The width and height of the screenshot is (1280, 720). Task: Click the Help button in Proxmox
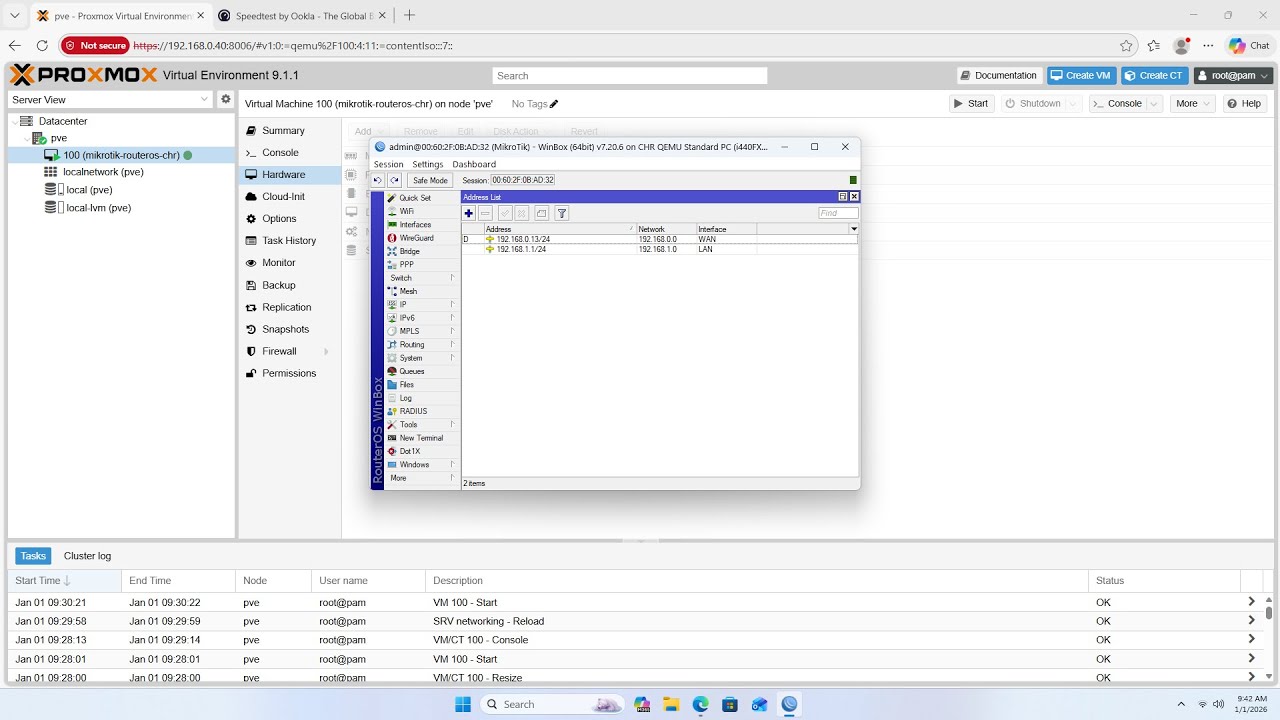pyautogui.click(x=1245, y=104)
